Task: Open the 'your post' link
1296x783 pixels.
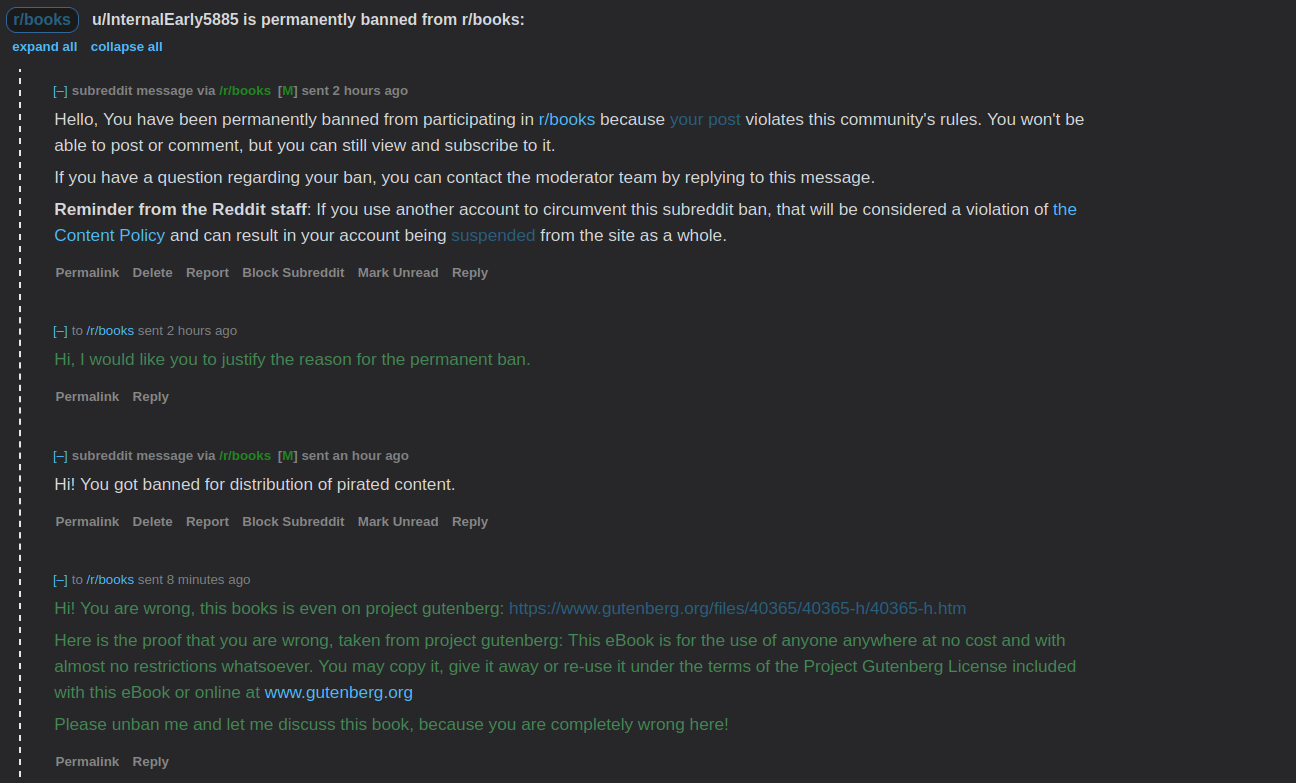Action: (705, 120)
